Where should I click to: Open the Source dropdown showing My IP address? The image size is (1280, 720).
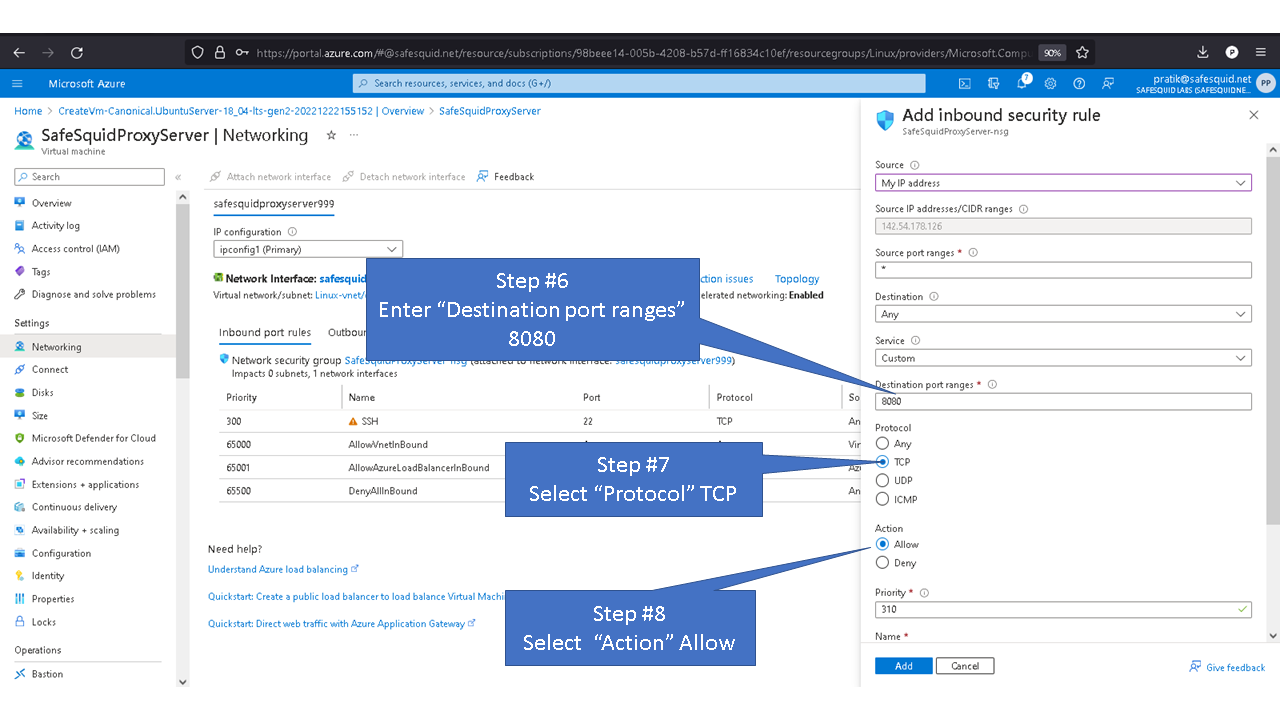pyautogui.click(x=1063, y=183)
